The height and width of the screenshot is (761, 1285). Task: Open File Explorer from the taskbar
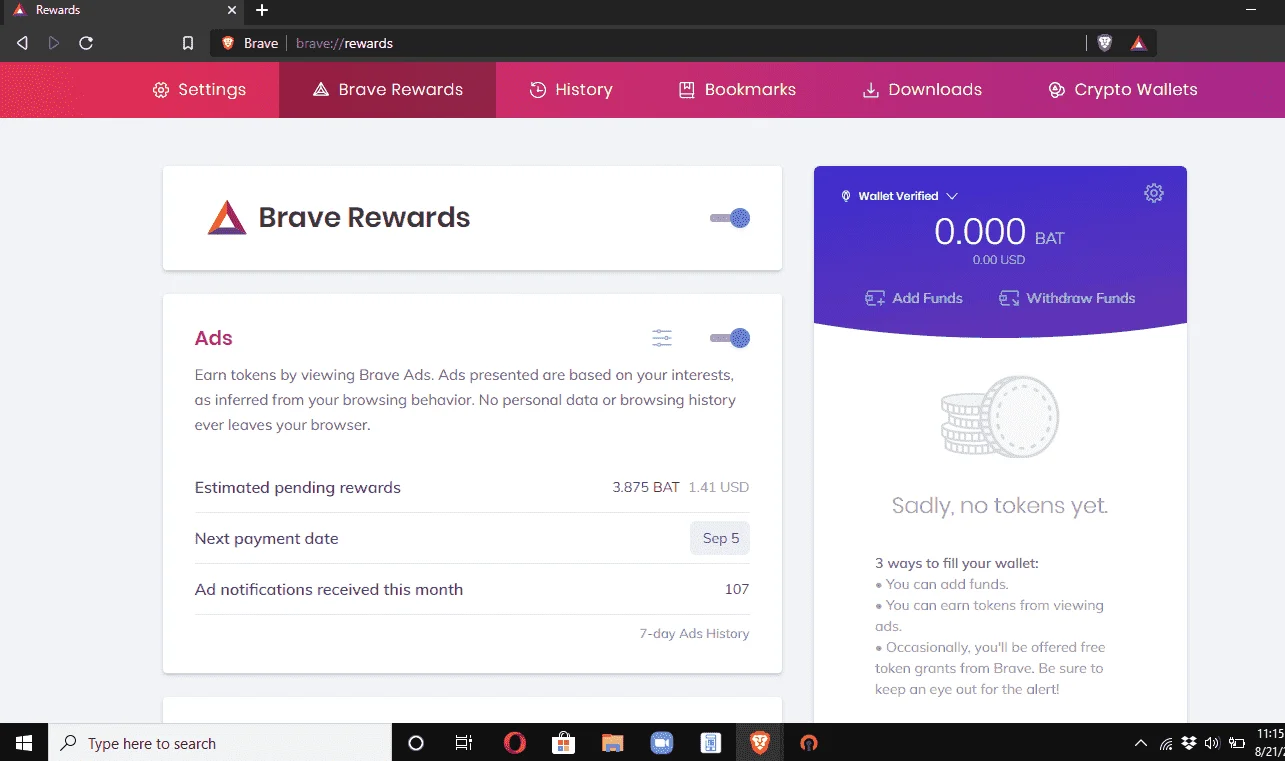(612, 743)
